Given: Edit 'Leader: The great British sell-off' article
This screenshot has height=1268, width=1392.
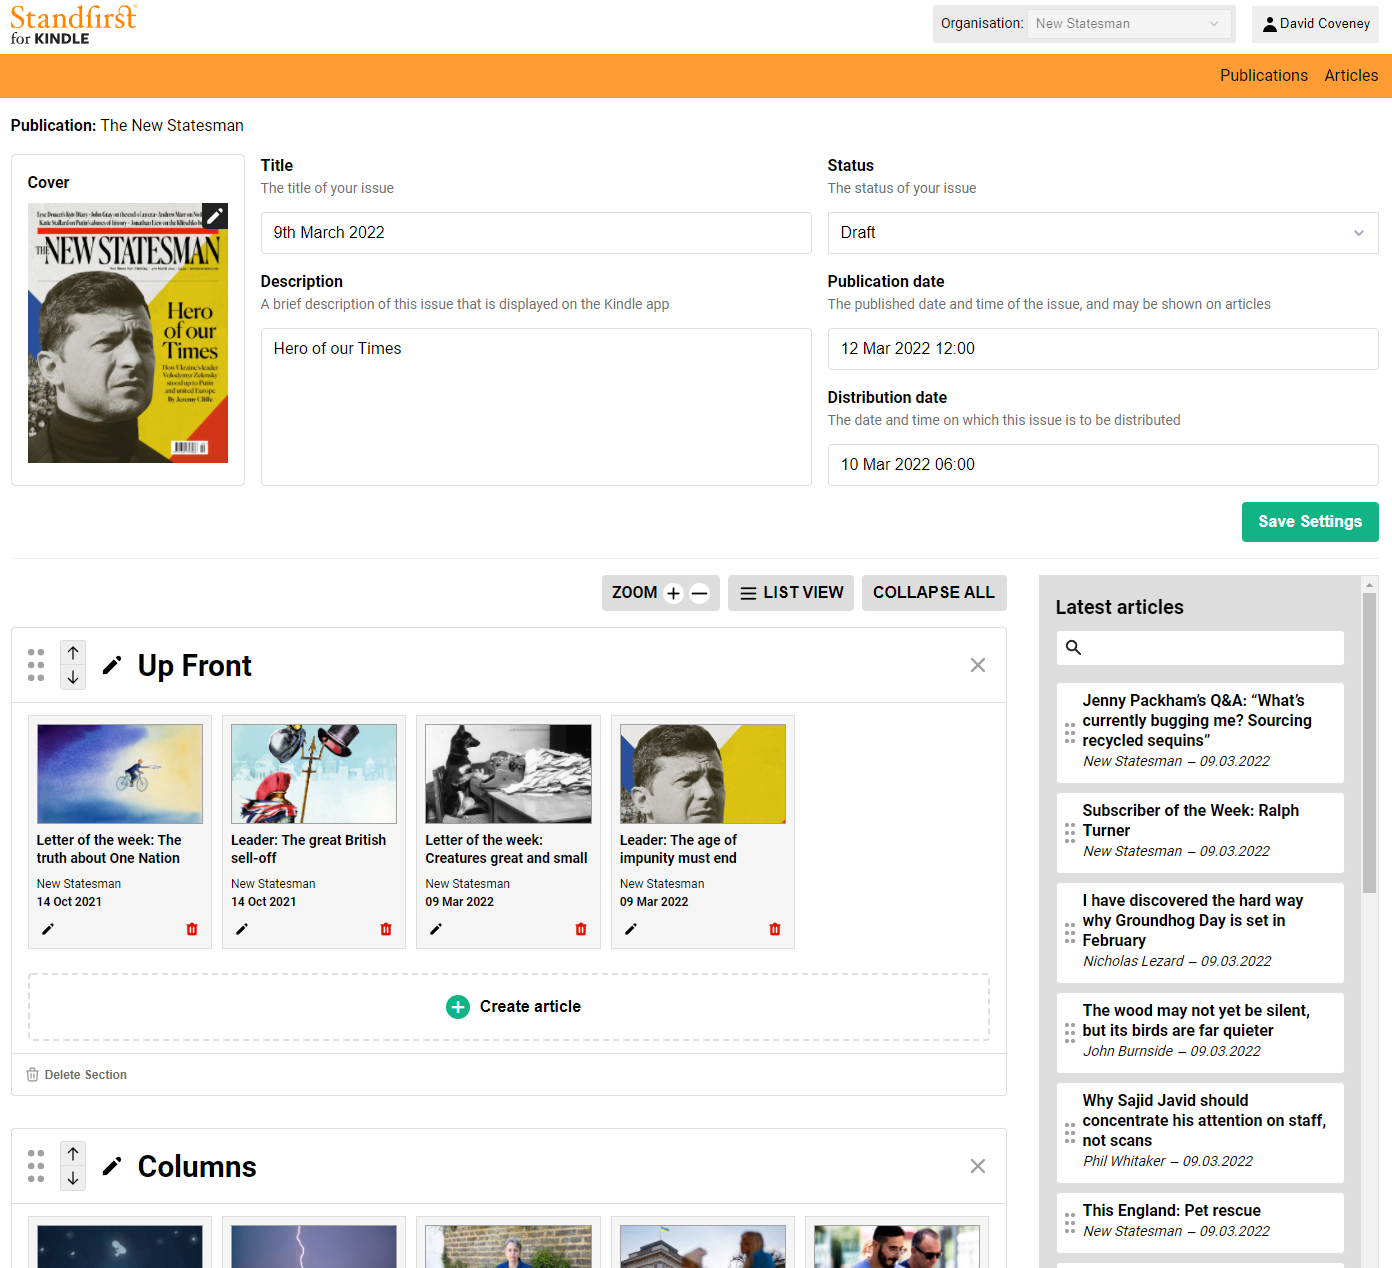Looking at the screenshot, I should point(242,929).
